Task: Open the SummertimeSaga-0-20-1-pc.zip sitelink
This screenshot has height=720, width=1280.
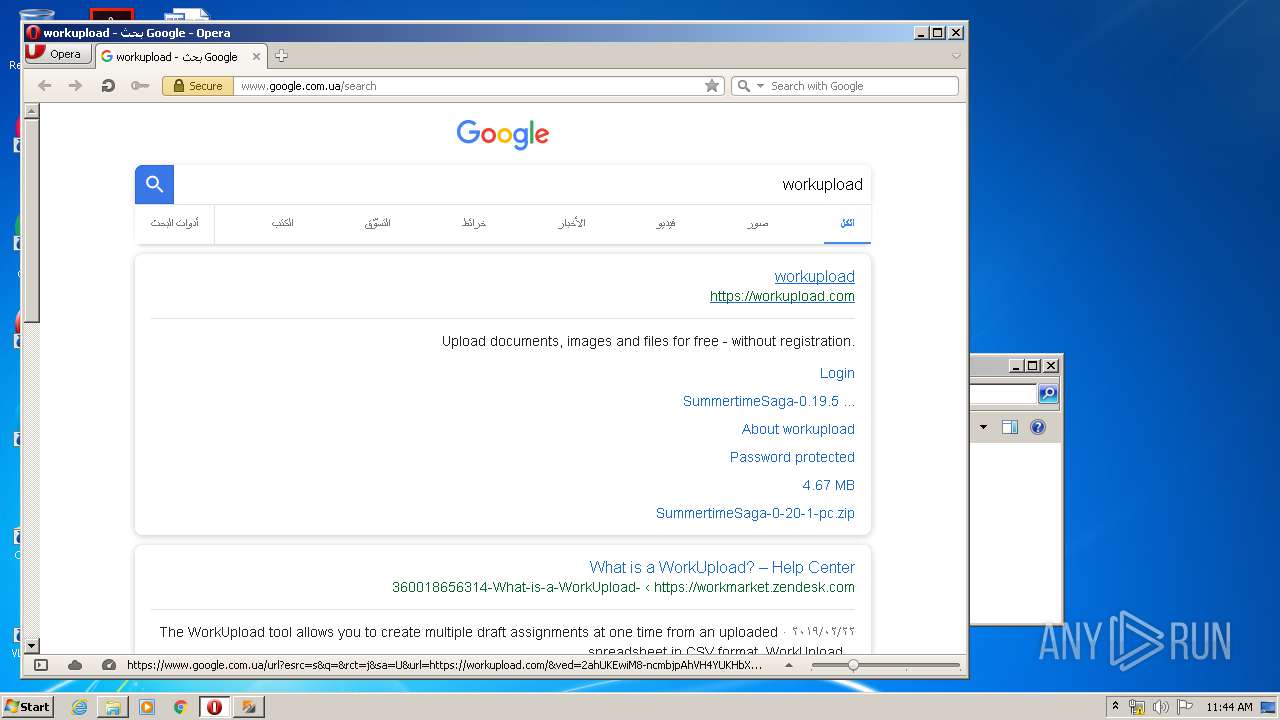Action: [755, 513]
